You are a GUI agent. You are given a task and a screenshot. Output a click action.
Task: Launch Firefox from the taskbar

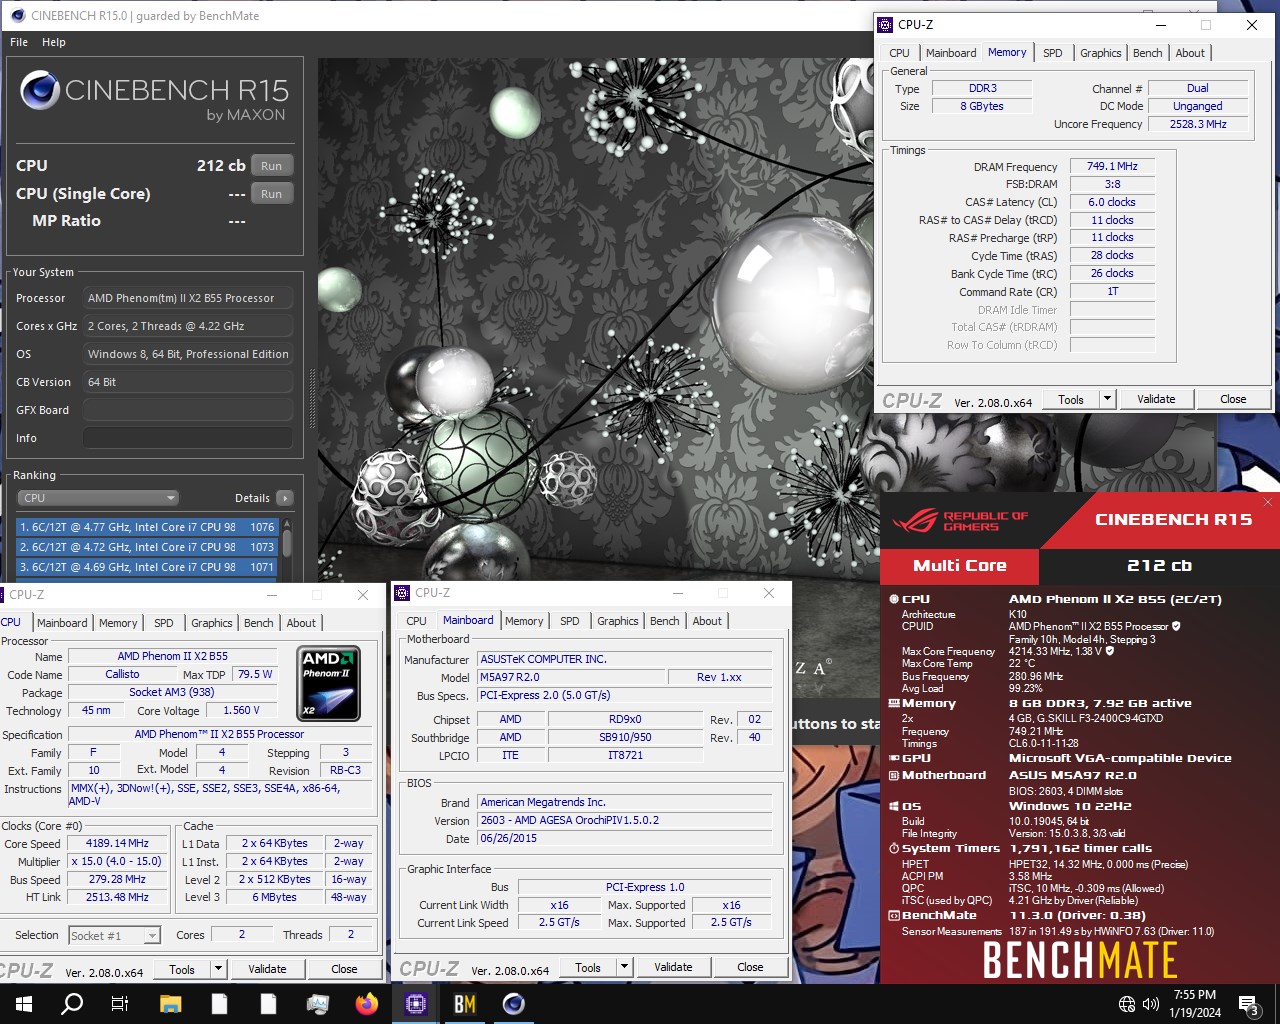367,1004
